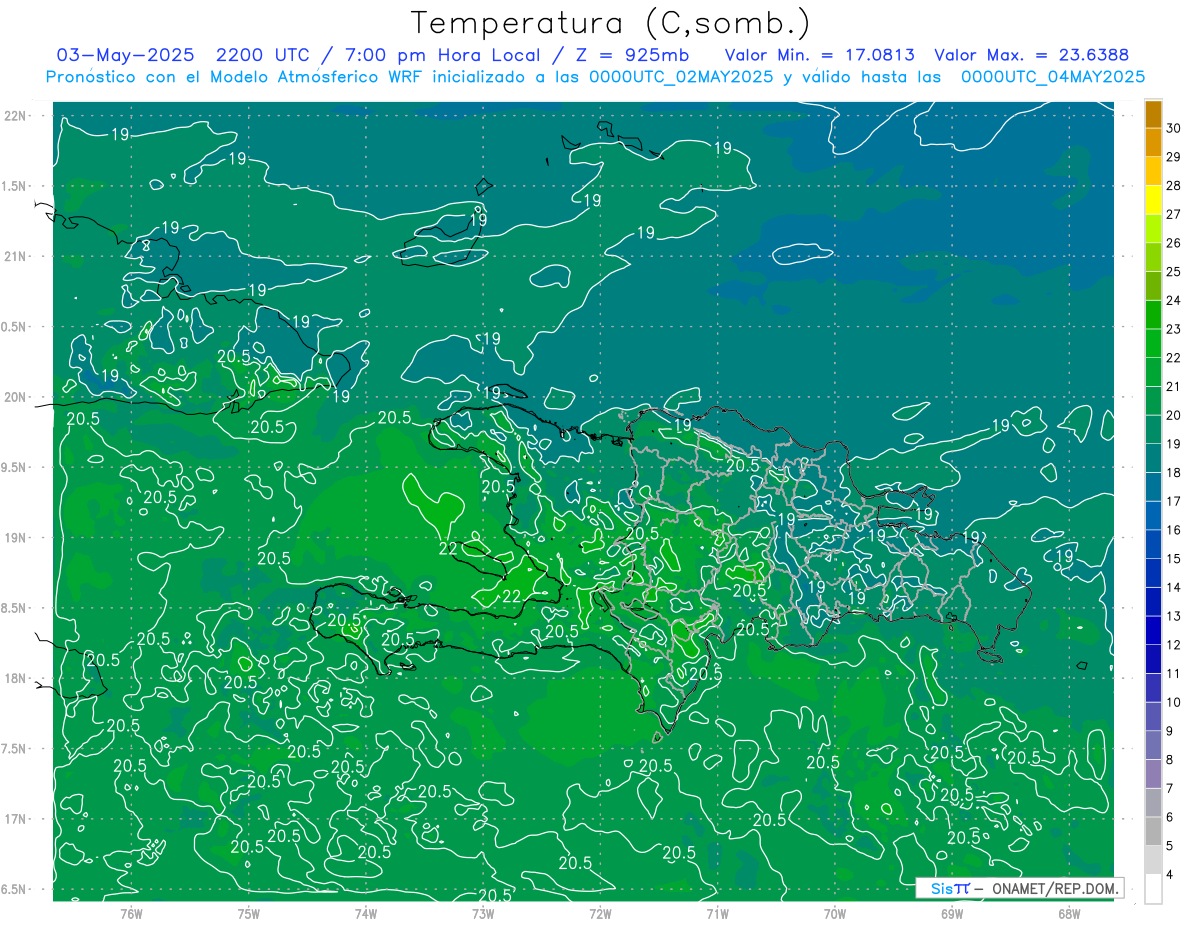Click the "0000UTC_02MAY2025" initialization timestamp
The height and width of the screenshot is (927, 1200).
(x=680, y=76)
